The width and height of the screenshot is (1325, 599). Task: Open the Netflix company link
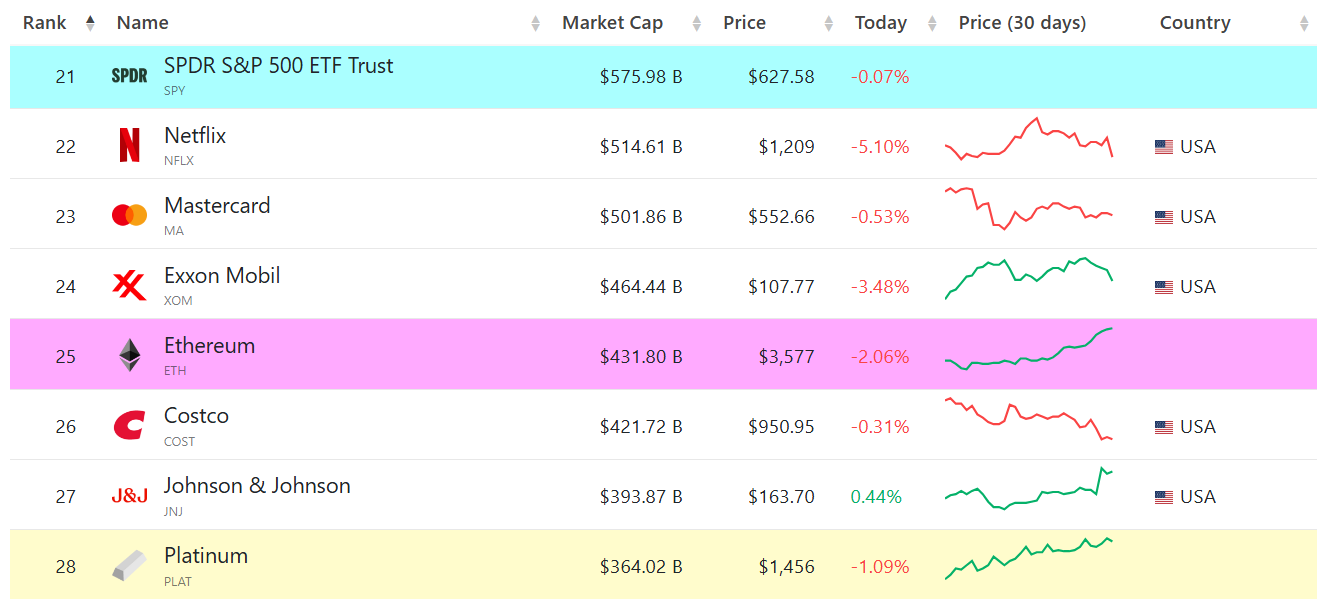[195, 136]
